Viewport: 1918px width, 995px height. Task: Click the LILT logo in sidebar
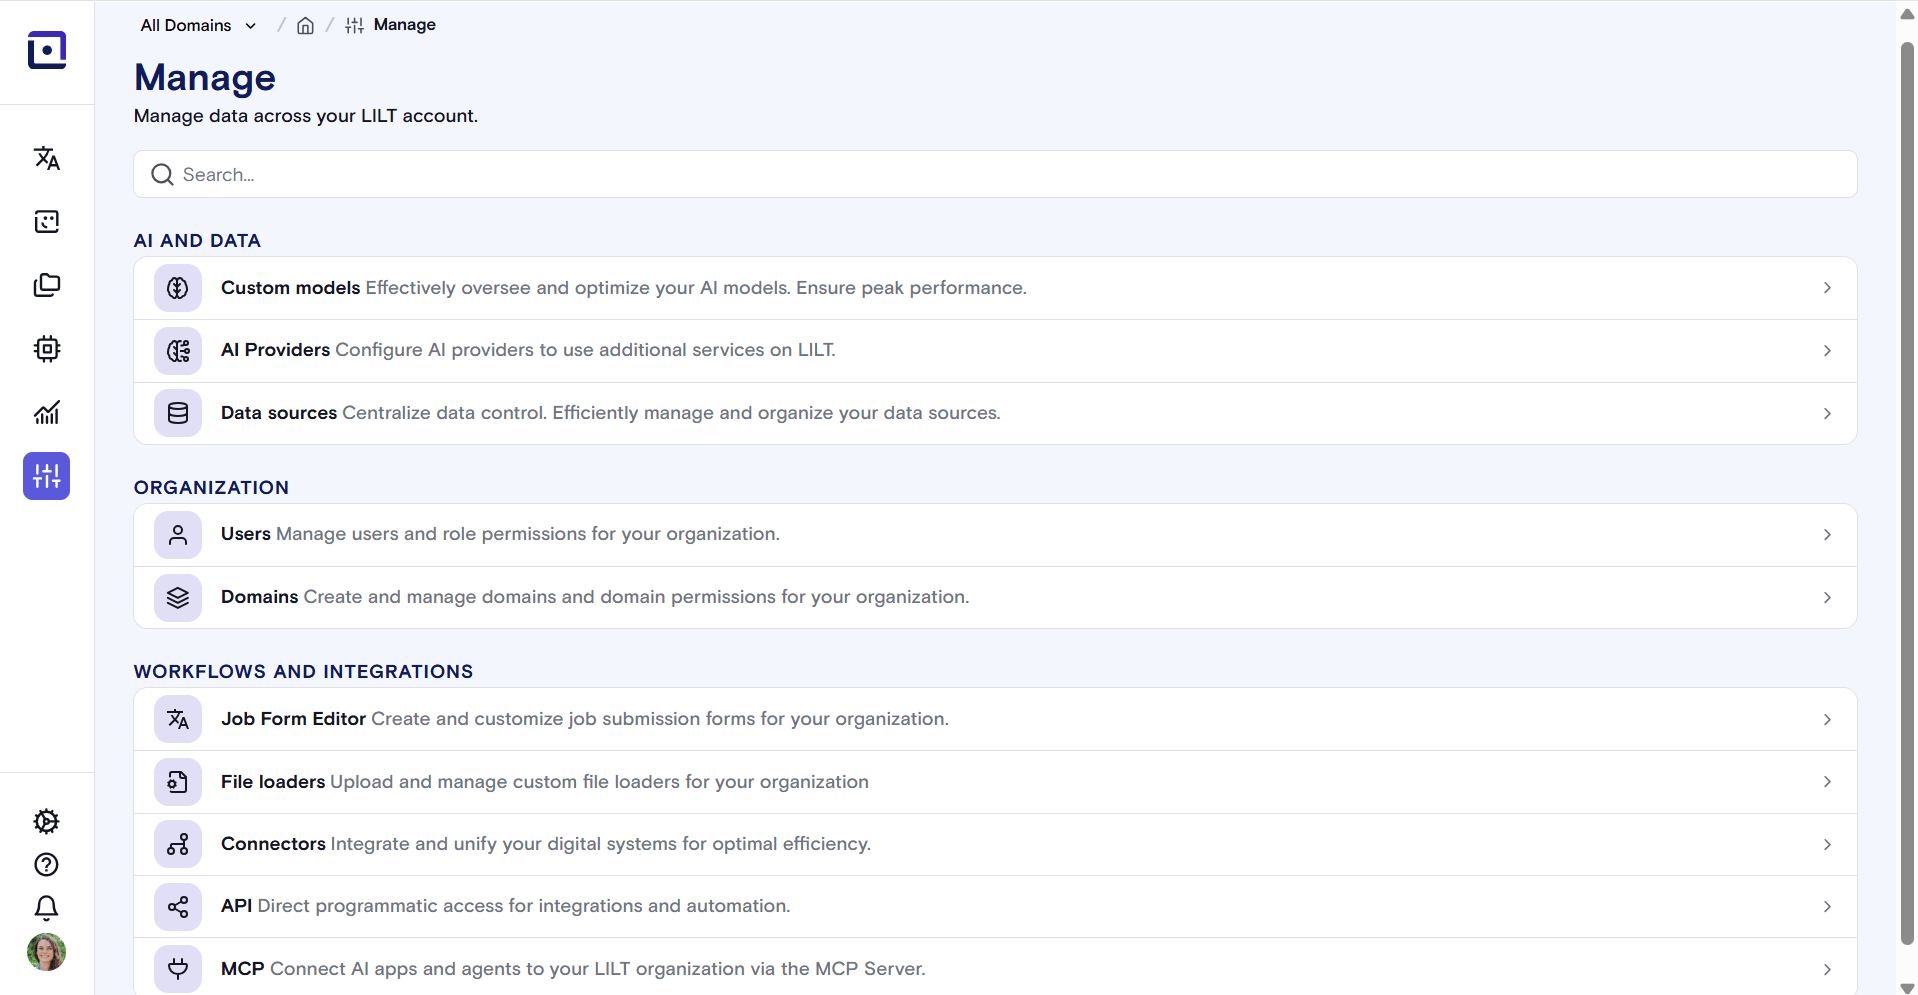pos(47,50)
